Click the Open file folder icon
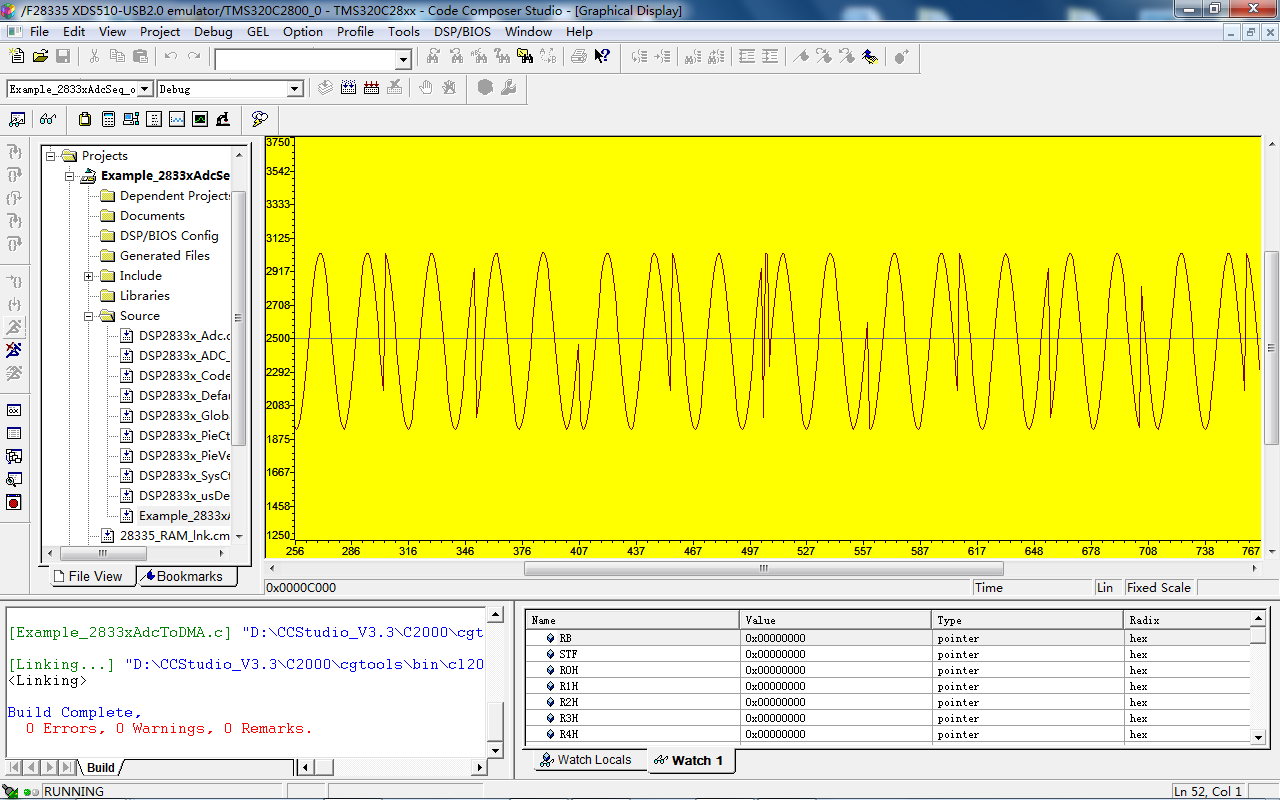1280x800 pixels. 40,57
